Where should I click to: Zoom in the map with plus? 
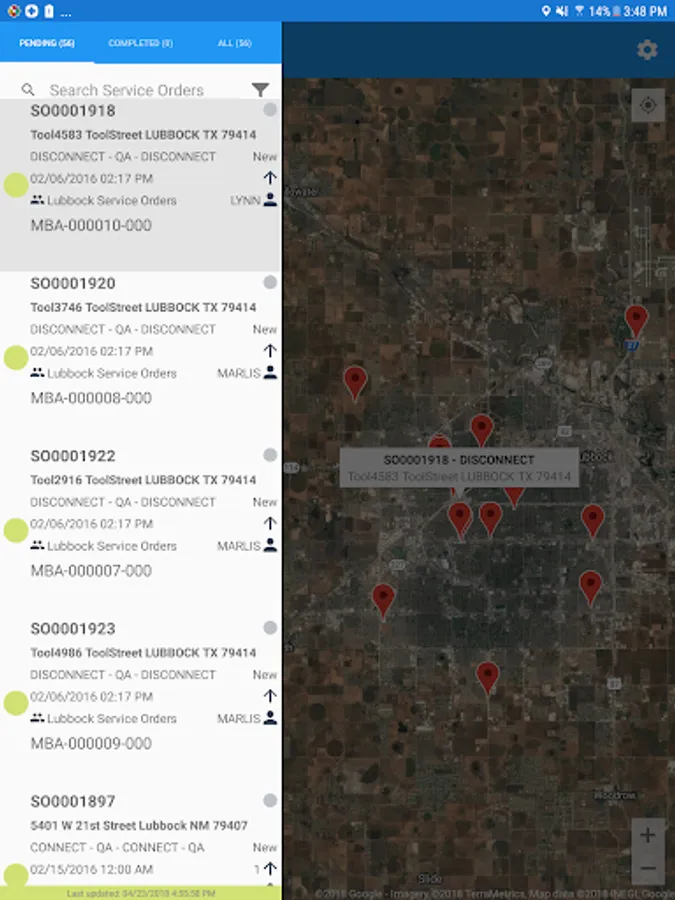pos(647,835)
